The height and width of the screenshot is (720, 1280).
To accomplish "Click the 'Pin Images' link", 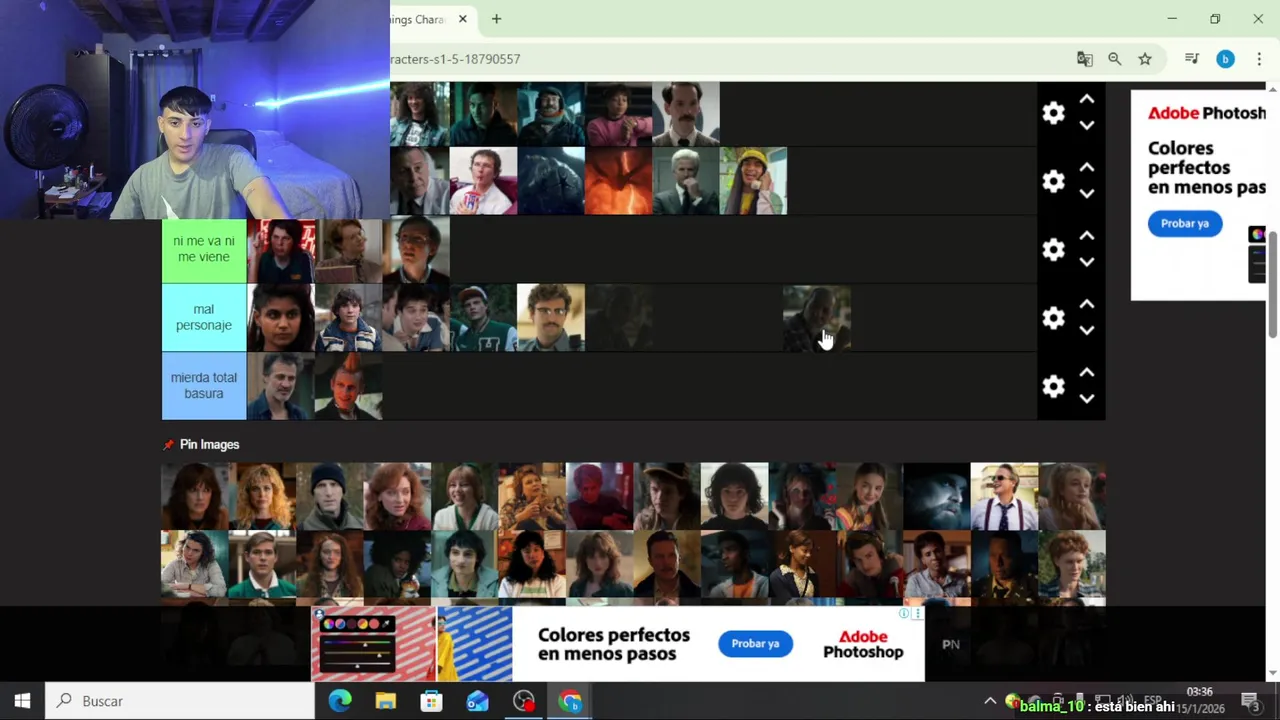I will [209, 445].
